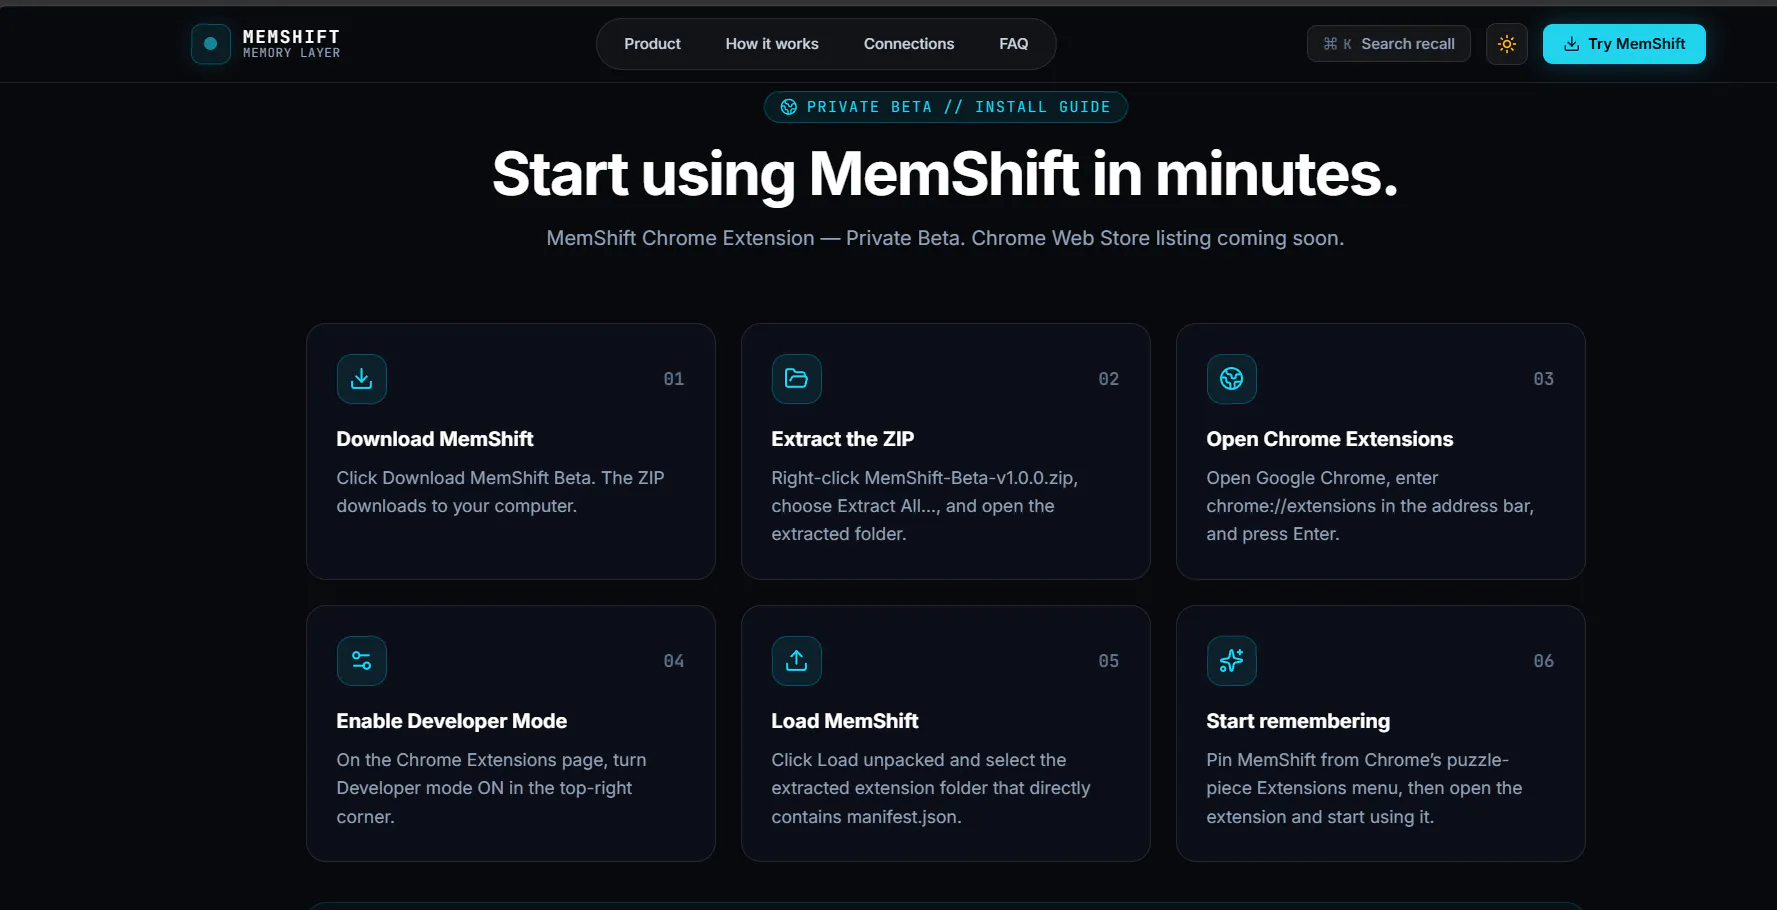Viewport: 1777px width, 910px height.
Task: Click the command K shortcut hint
Action: point(1337,44)
